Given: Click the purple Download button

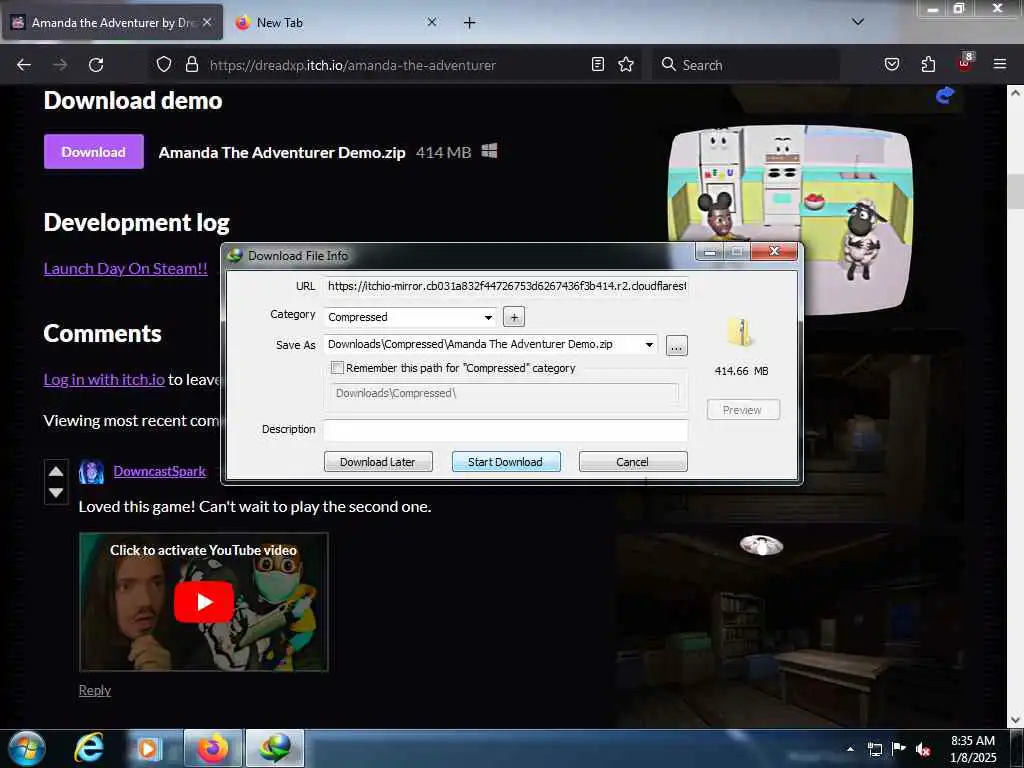Looking at the screenshot, I should (93, 152).
